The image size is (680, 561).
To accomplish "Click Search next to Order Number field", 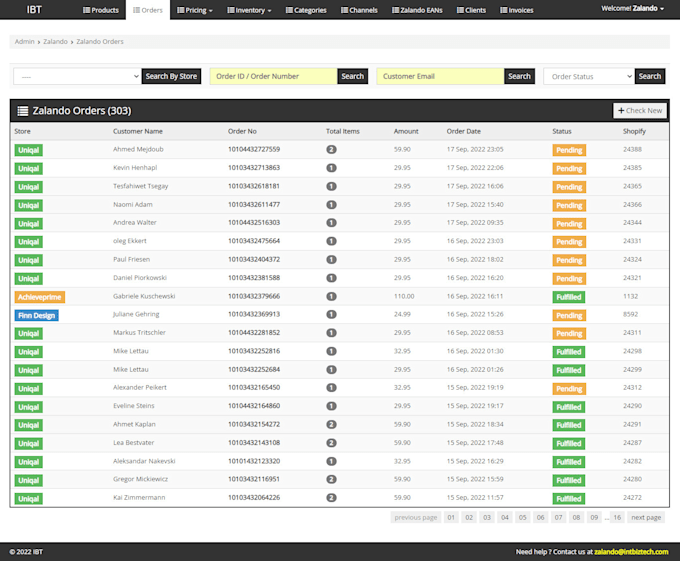I will coord(353,76).
